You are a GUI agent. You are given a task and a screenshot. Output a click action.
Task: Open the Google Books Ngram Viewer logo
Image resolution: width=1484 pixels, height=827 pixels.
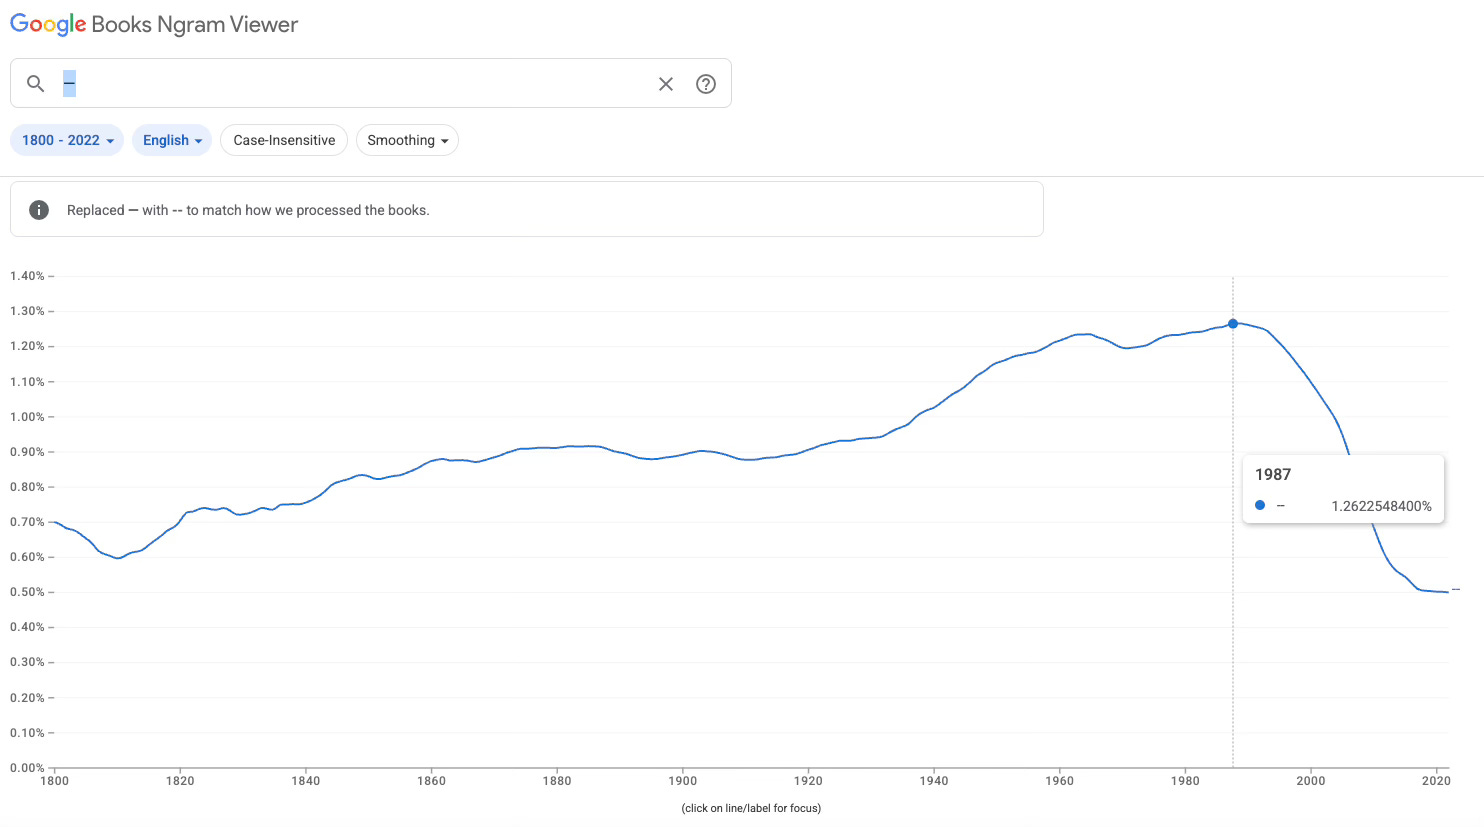(x=154, y=24)
